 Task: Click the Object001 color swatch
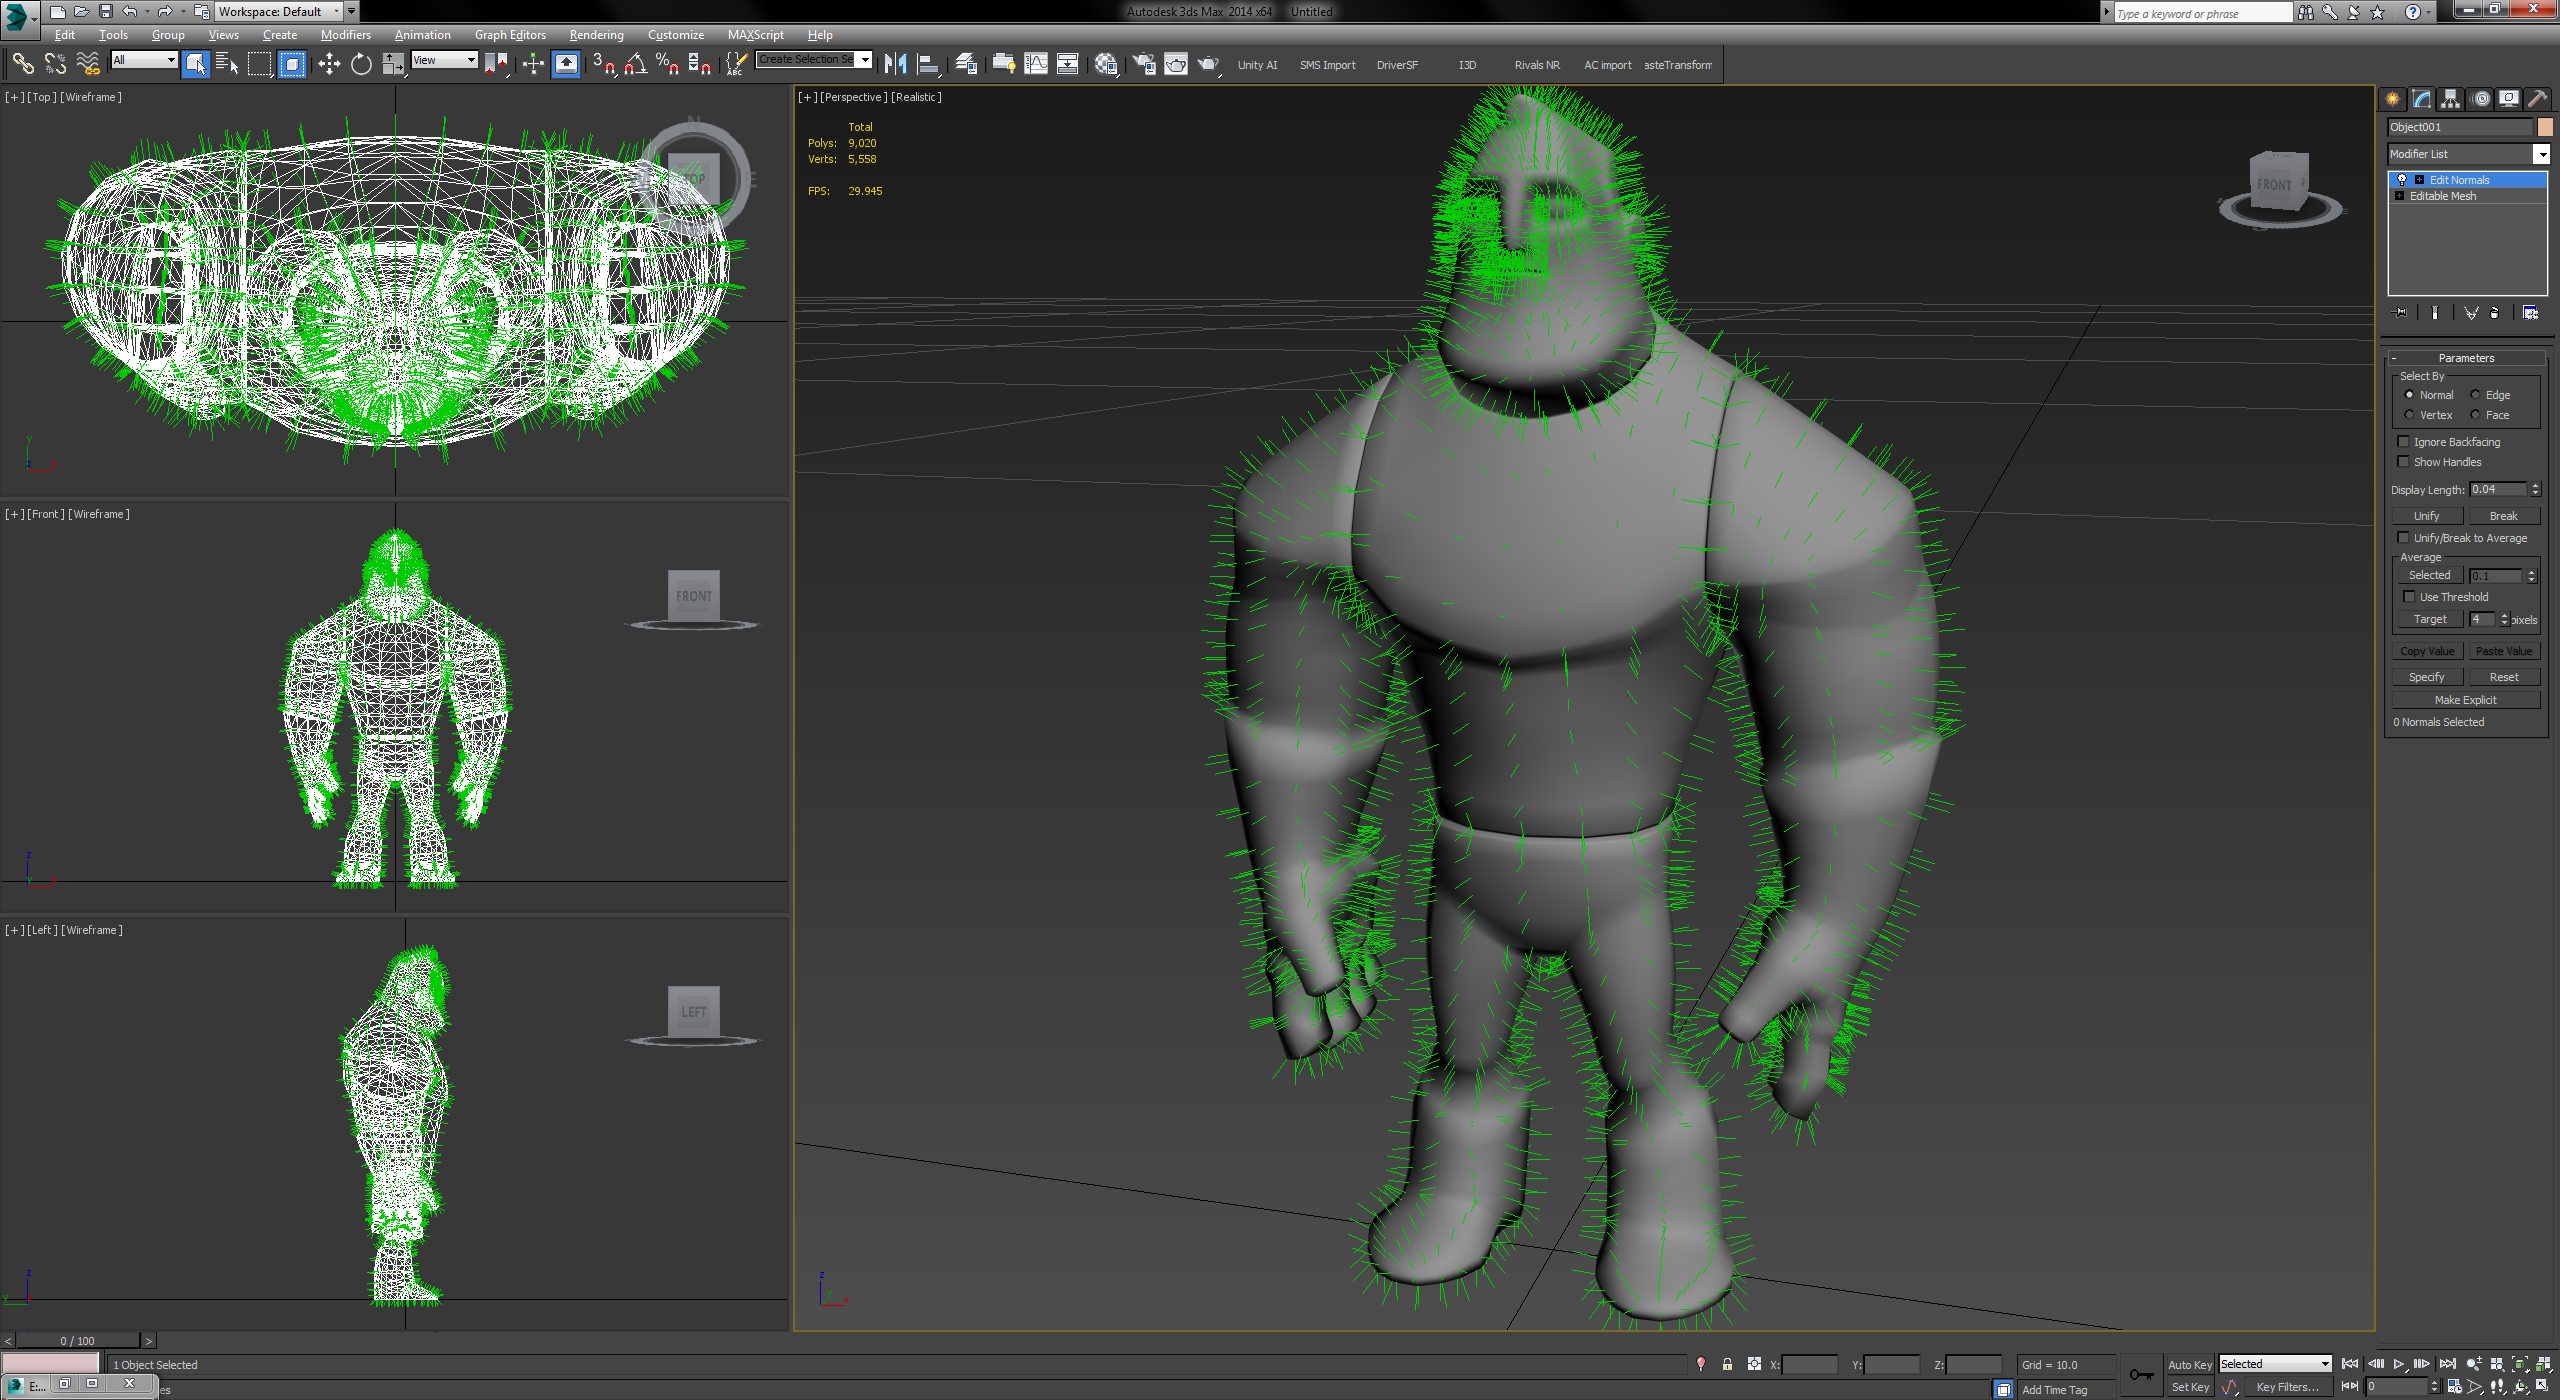(2545, 127)
